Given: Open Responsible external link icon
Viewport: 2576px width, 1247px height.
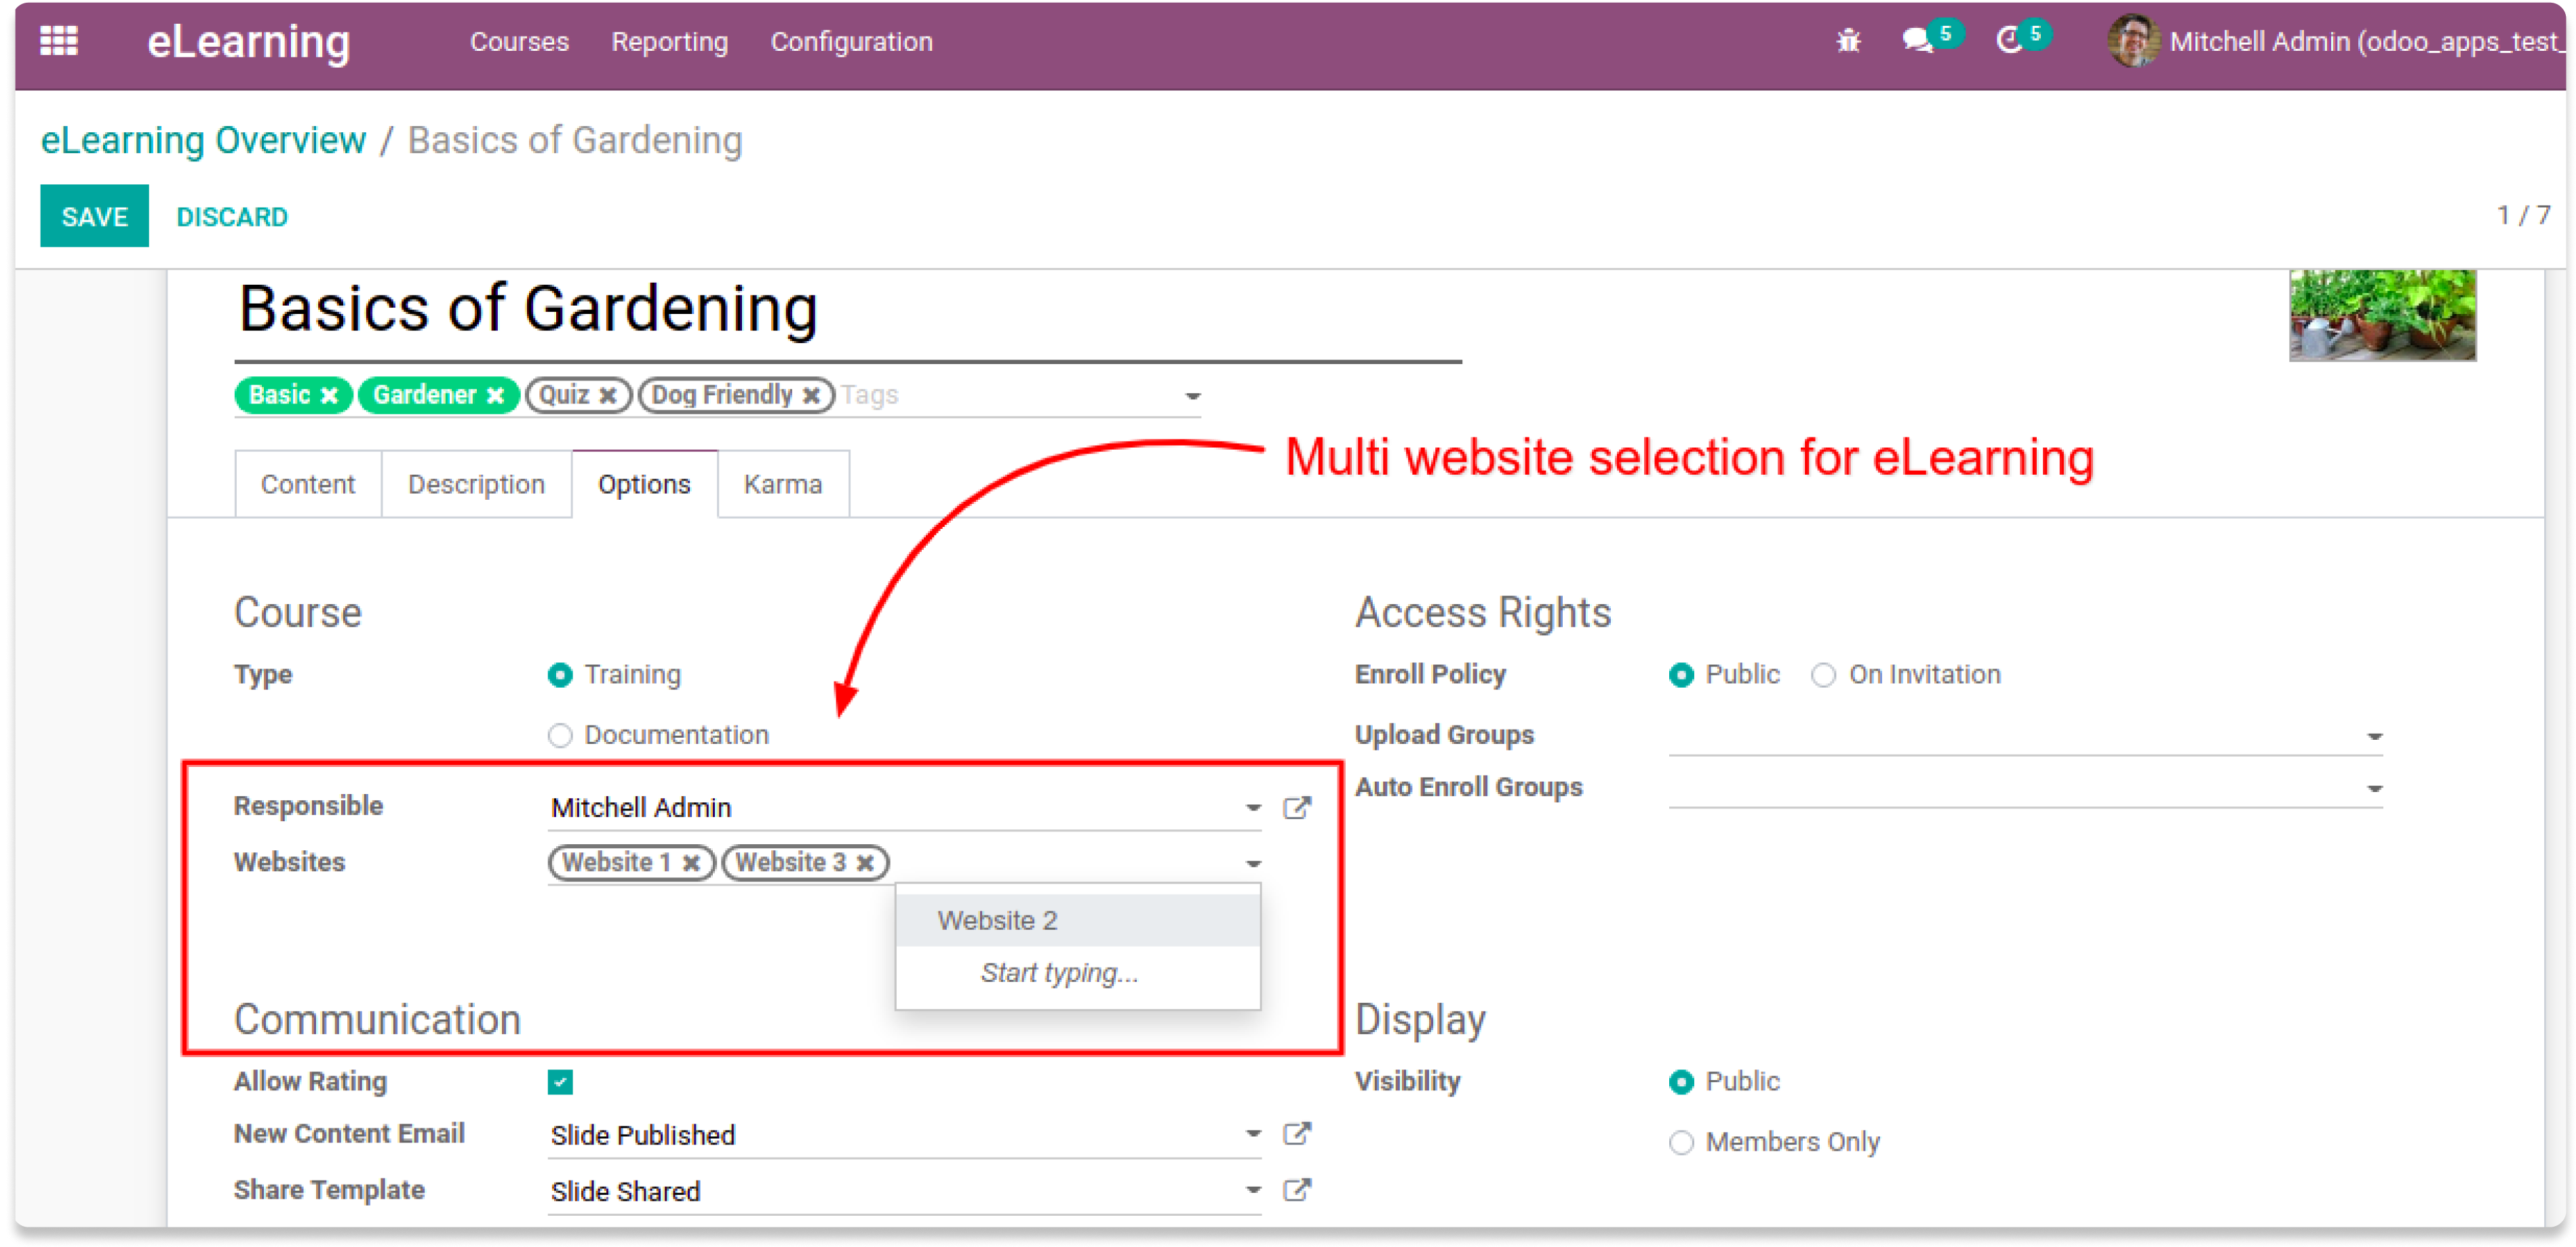Looking at the screenshot, I should [x=1296, y=808].
